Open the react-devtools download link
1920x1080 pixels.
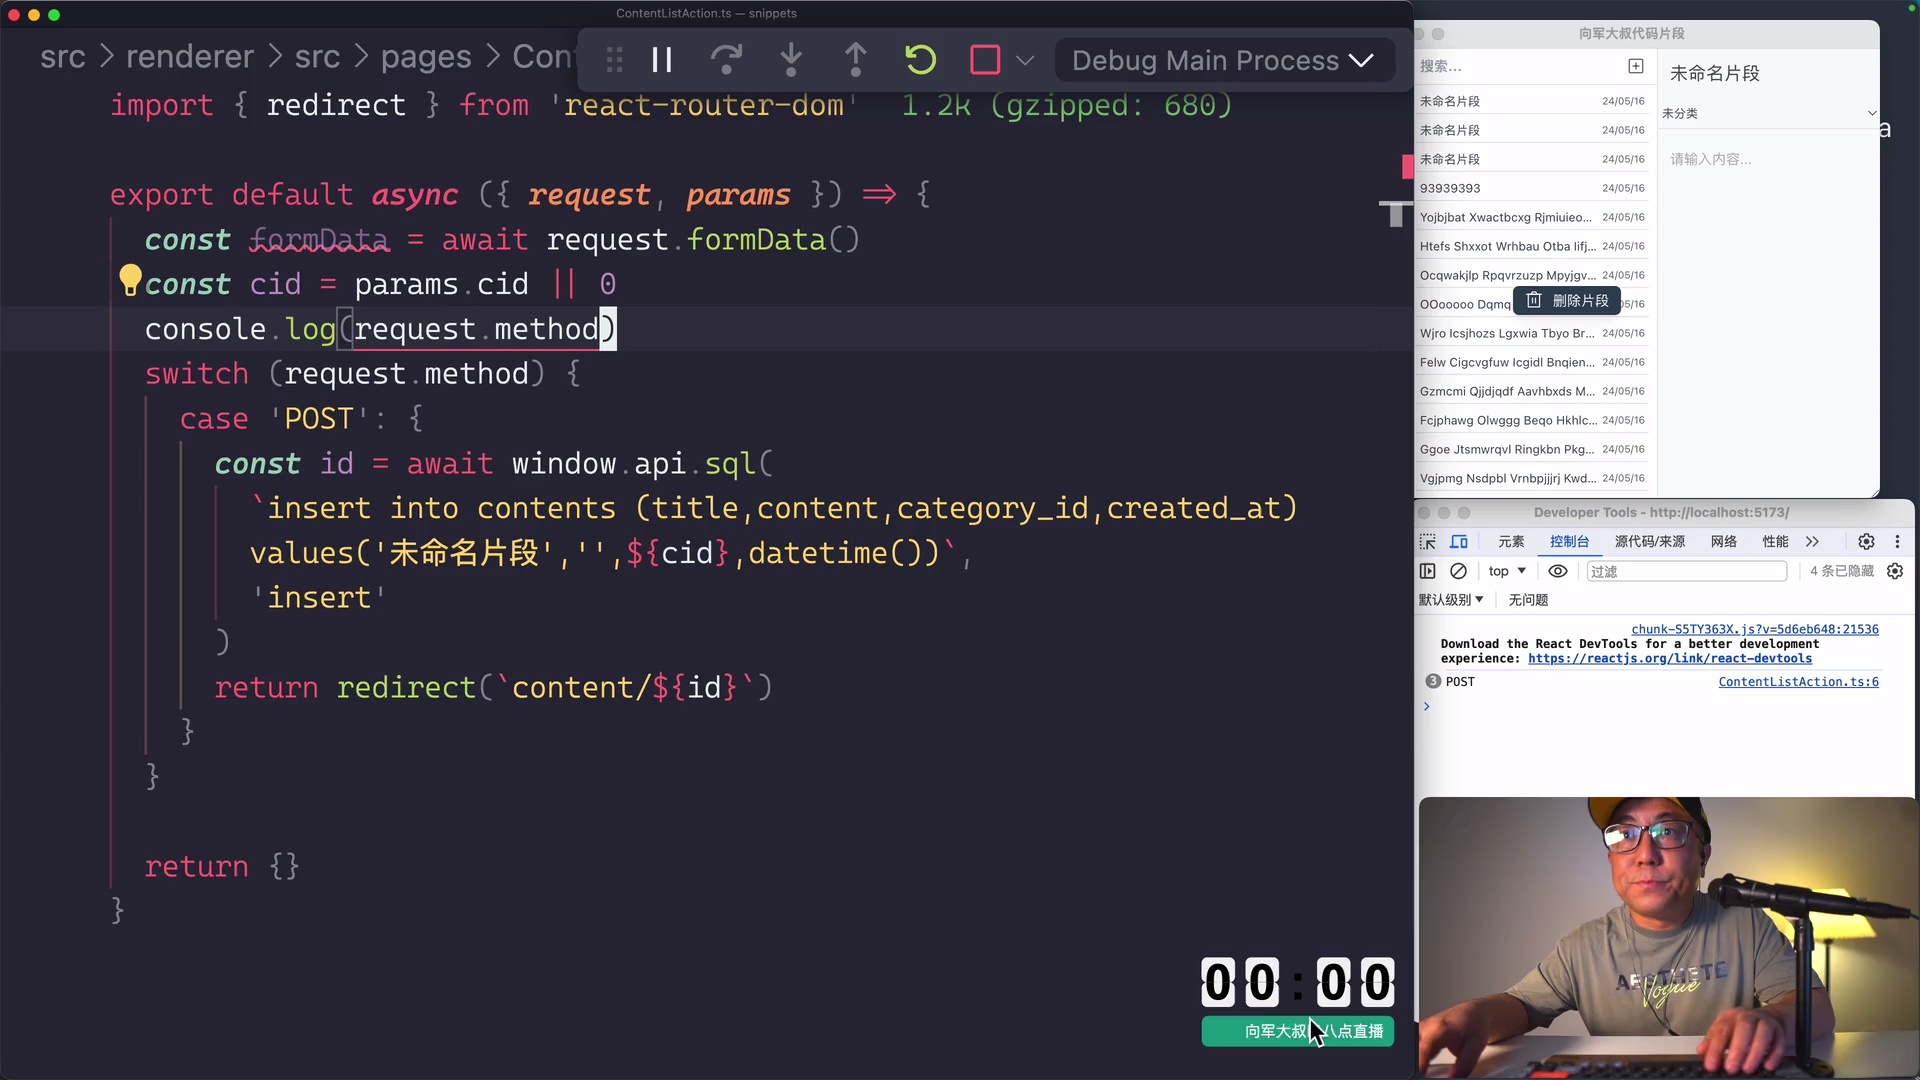[1670, 659]
